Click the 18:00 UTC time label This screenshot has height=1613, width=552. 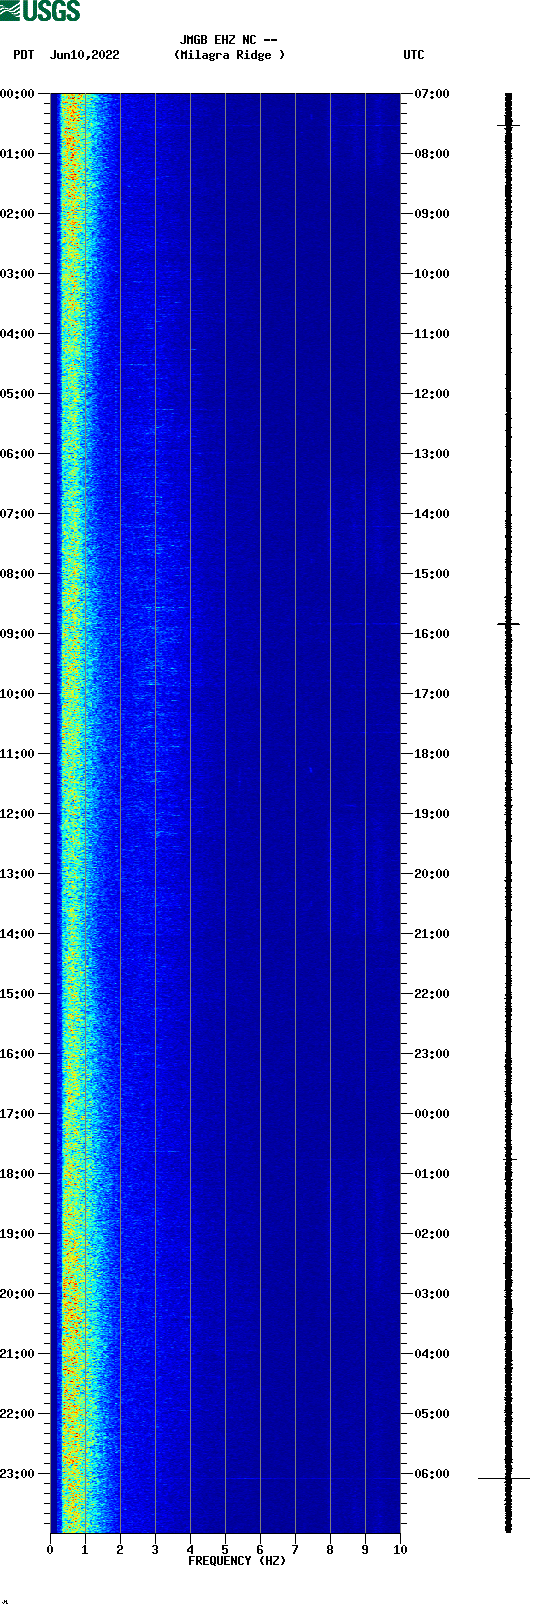(432, 754)
